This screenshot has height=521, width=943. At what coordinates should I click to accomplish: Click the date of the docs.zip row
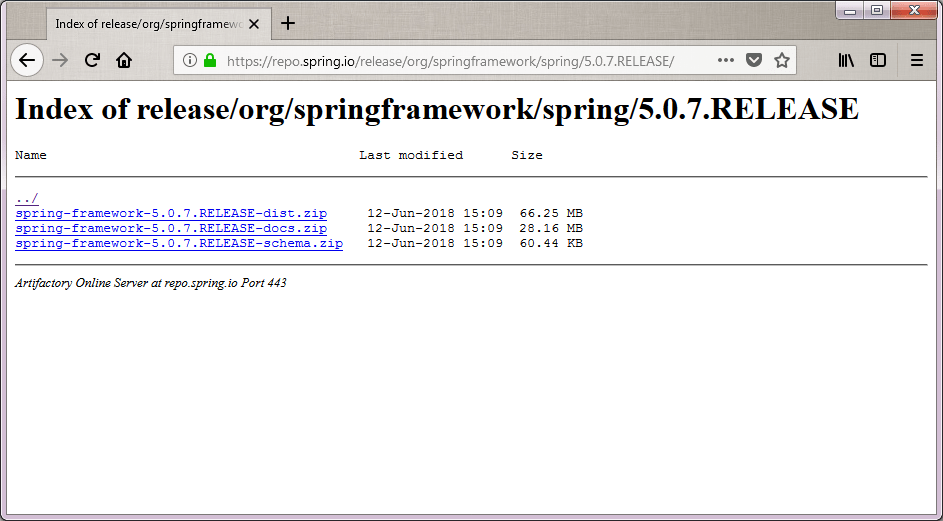[x=435, y=228]
